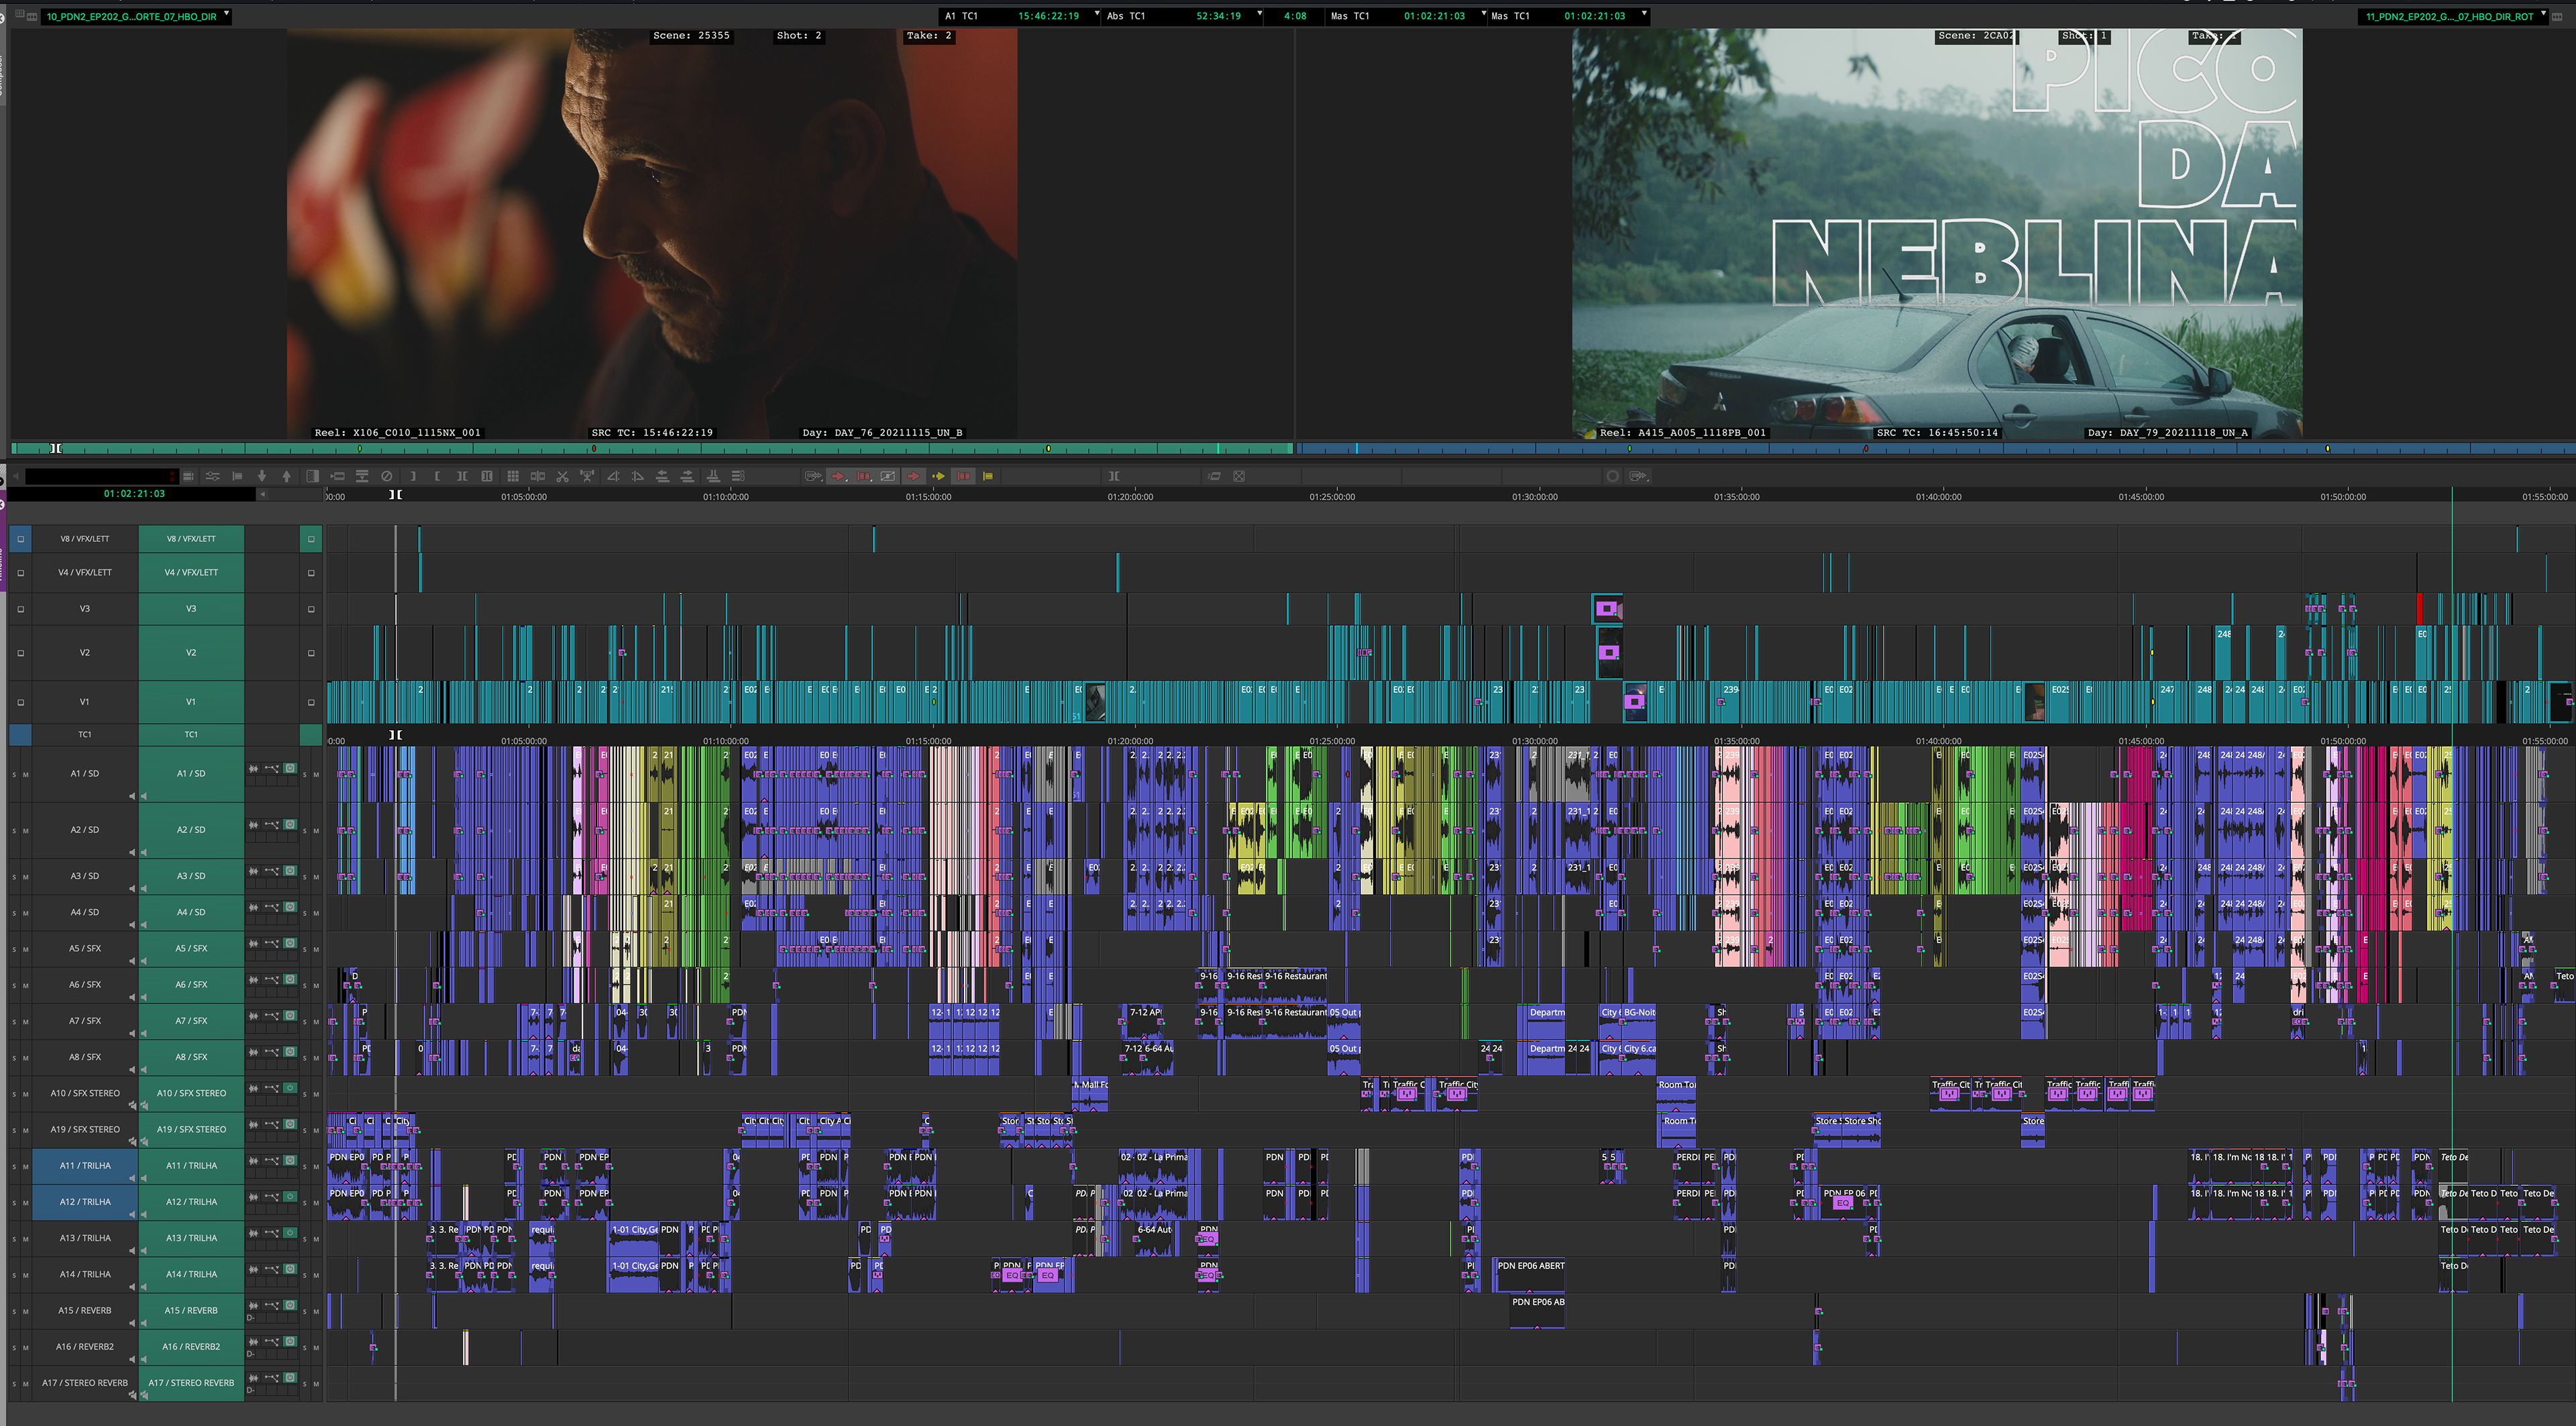The image size is (2576, 1426).
Task: Select the red trim roller tool
Action: 863,476
